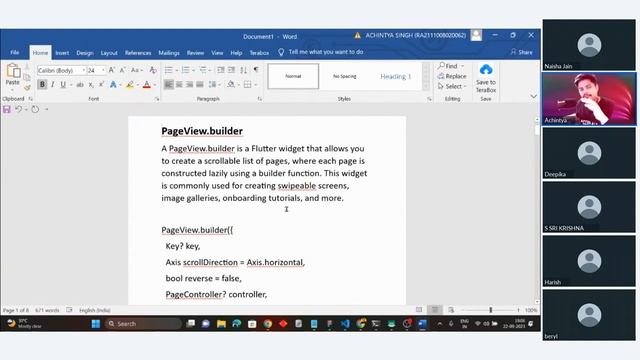Switch to the References tab
The width and height of the screenshot is (640, 360).
[x=138, y=53]
